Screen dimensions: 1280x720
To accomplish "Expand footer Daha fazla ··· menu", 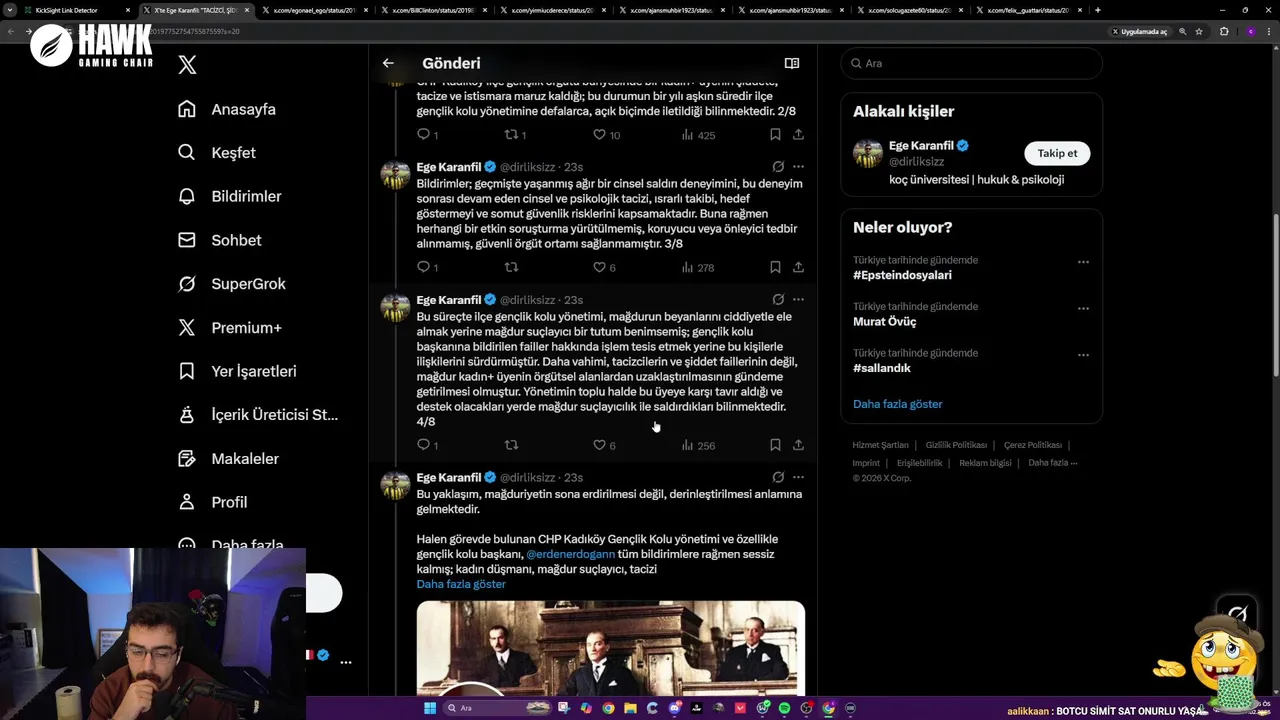I will 1052,463.
